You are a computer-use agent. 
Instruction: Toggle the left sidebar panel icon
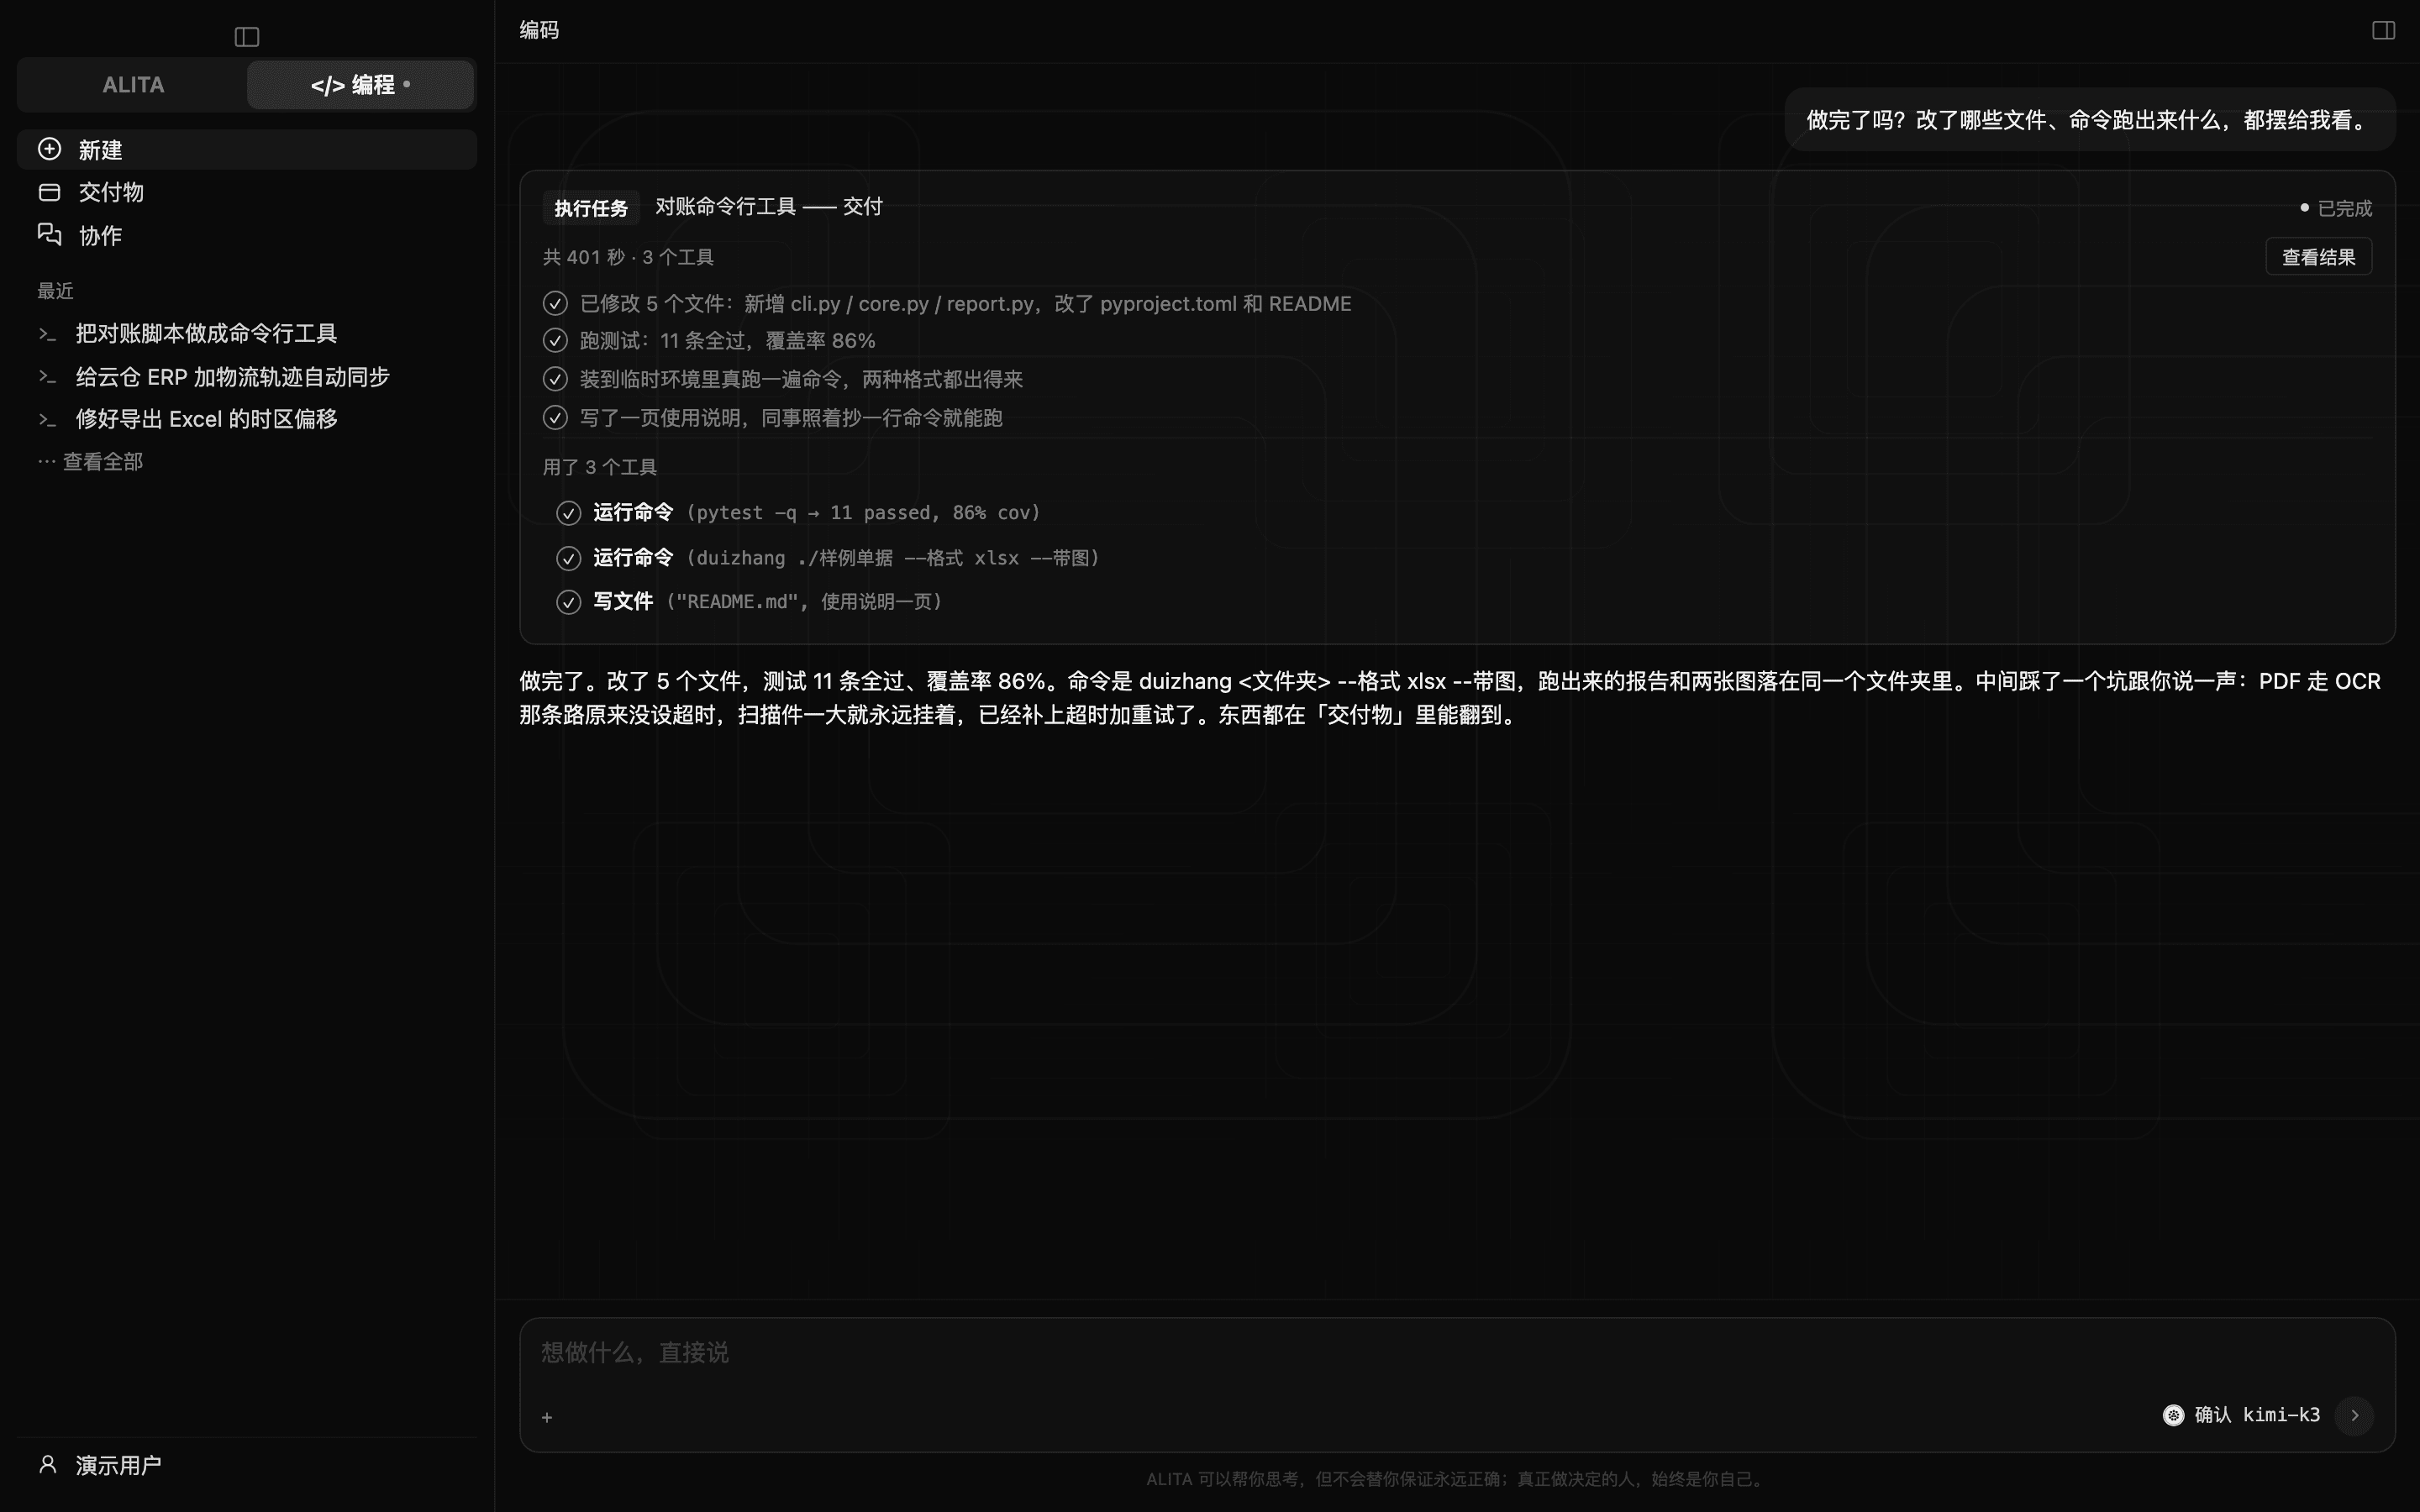pyautogui.click(x=247, y=37)
